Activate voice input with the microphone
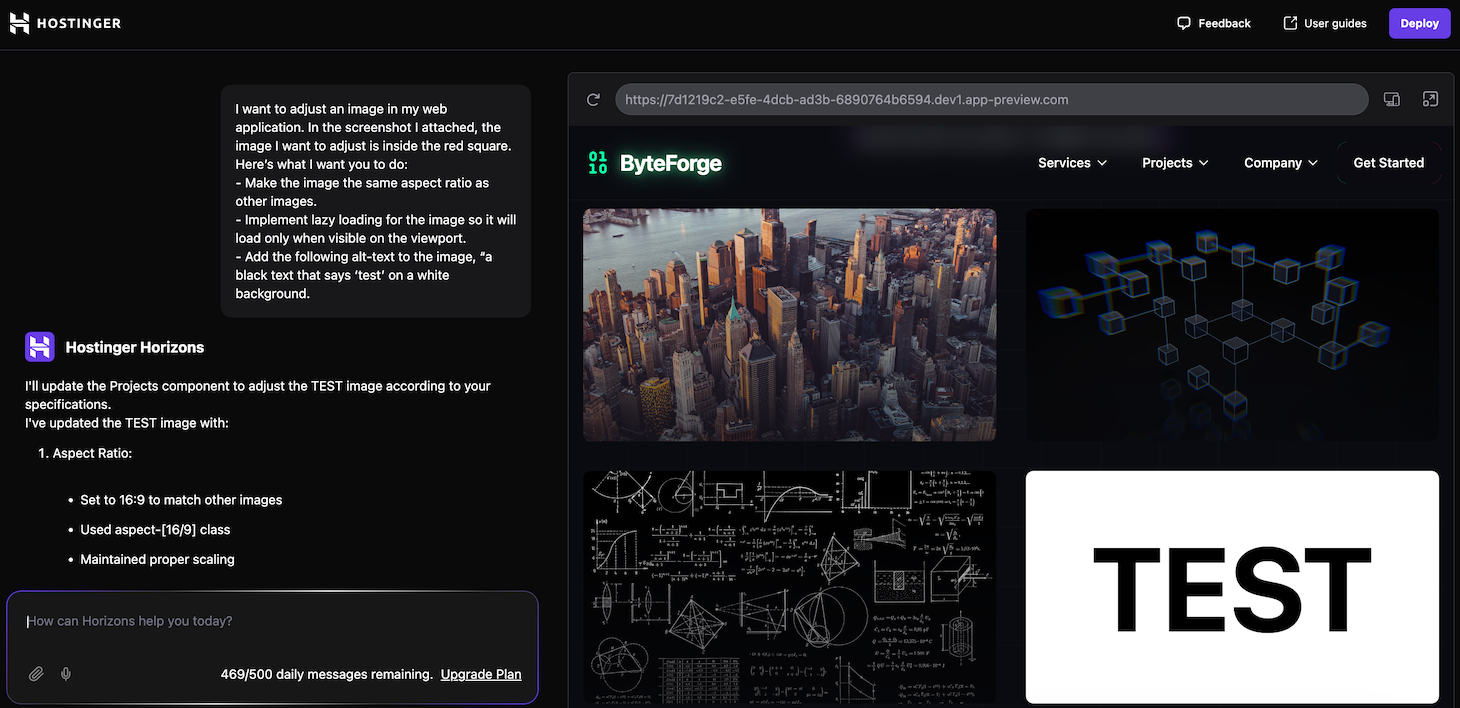Screen dimensions: 1460x708 pyautogui.click(x=66, y=673)
